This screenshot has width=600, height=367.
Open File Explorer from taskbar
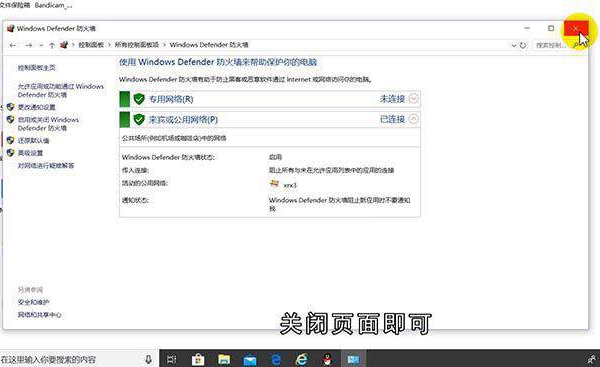[224, 359]
